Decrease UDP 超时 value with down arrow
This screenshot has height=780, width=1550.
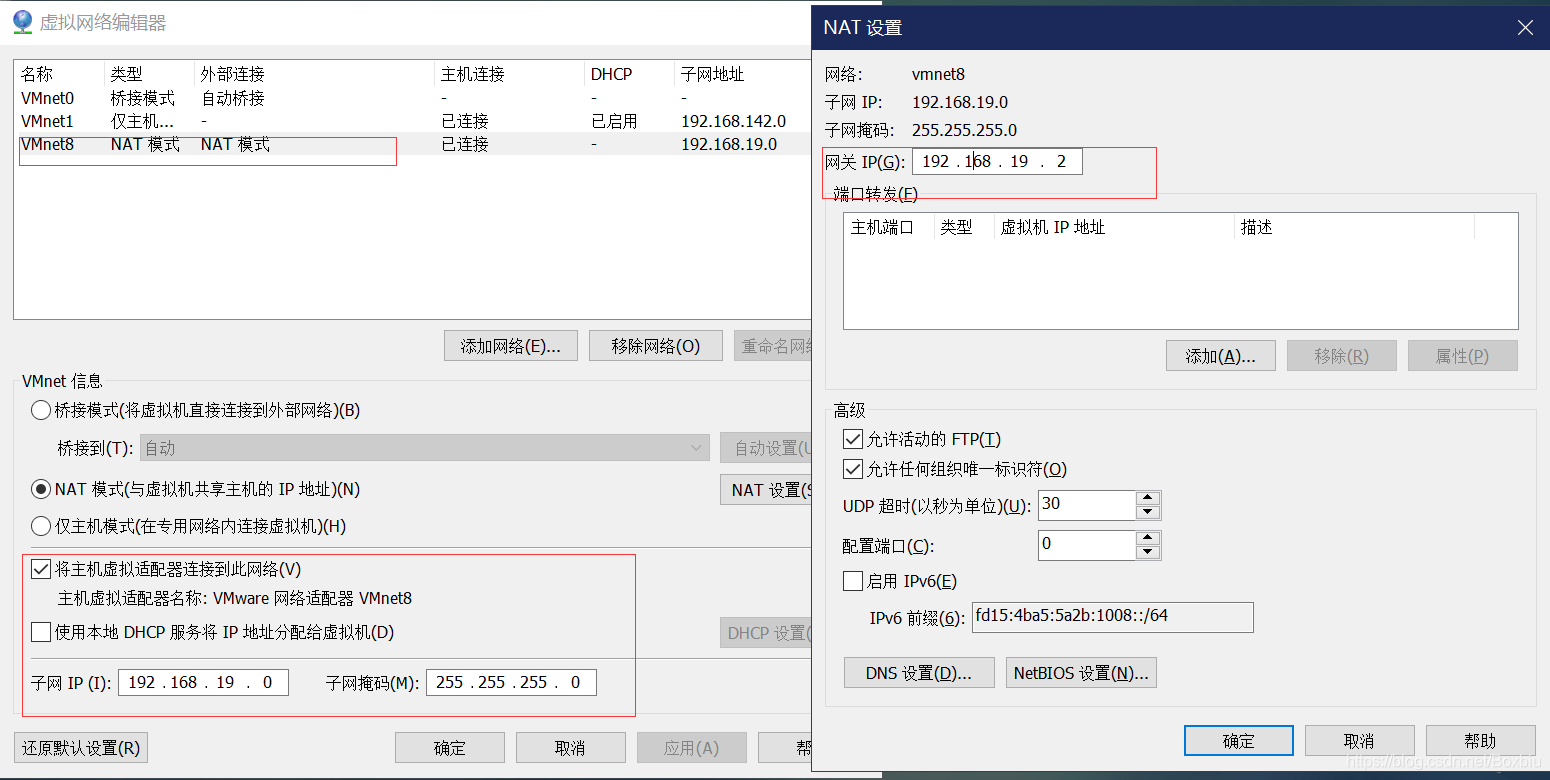pos(1148,512)
